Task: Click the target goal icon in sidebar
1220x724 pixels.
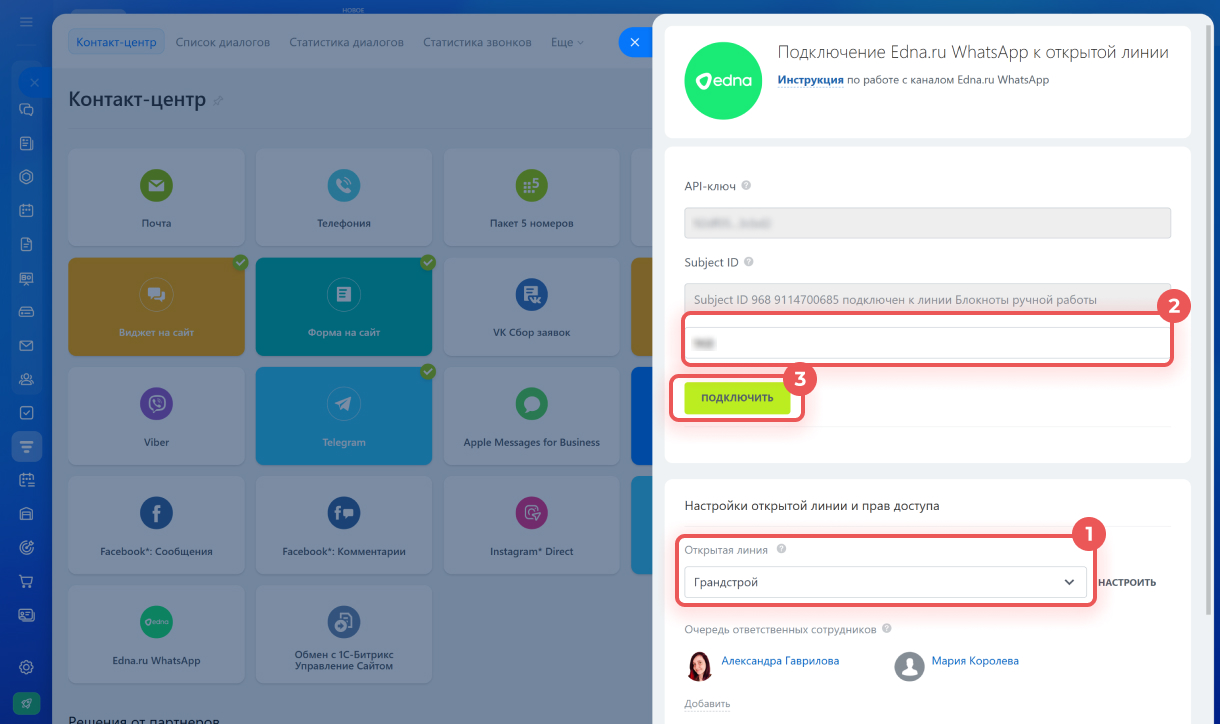Action: click(x=27, y=547)
